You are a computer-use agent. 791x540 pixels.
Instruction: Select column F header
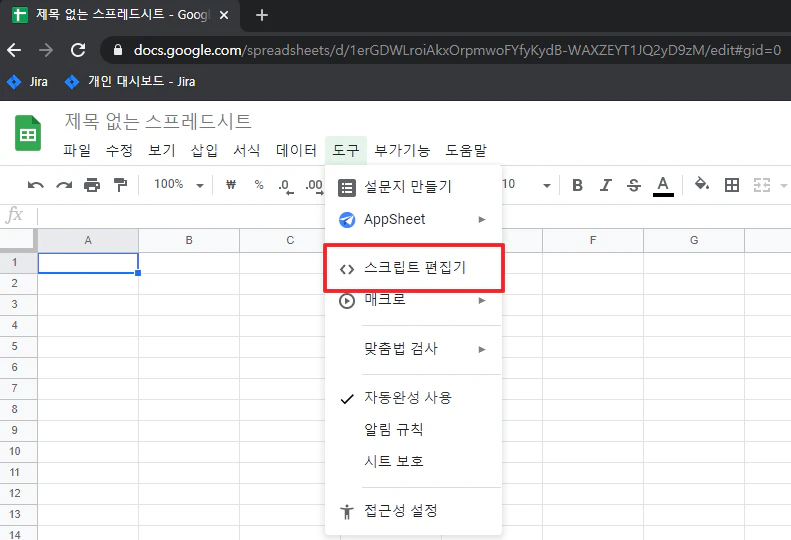tap(593, 240)
